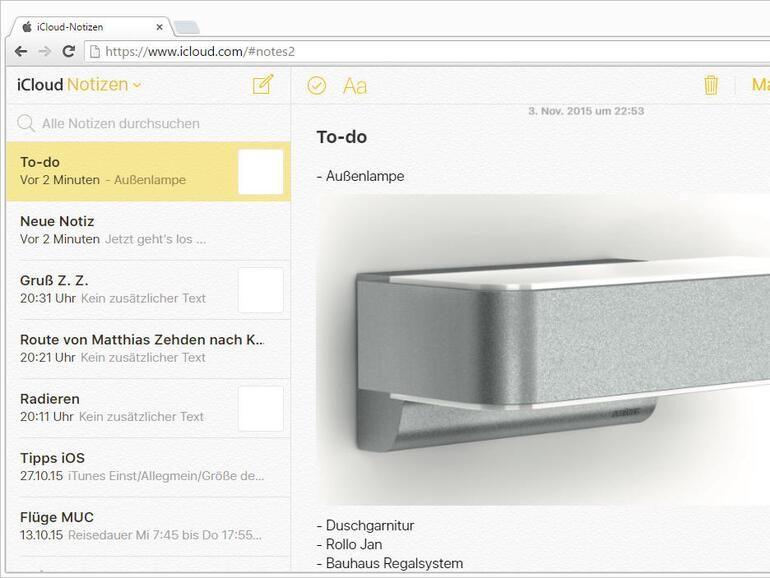The image size is (770, 578).
Task: Open 'Route von Matthias Zehden nach K...' note
Action: pos(148,349)
